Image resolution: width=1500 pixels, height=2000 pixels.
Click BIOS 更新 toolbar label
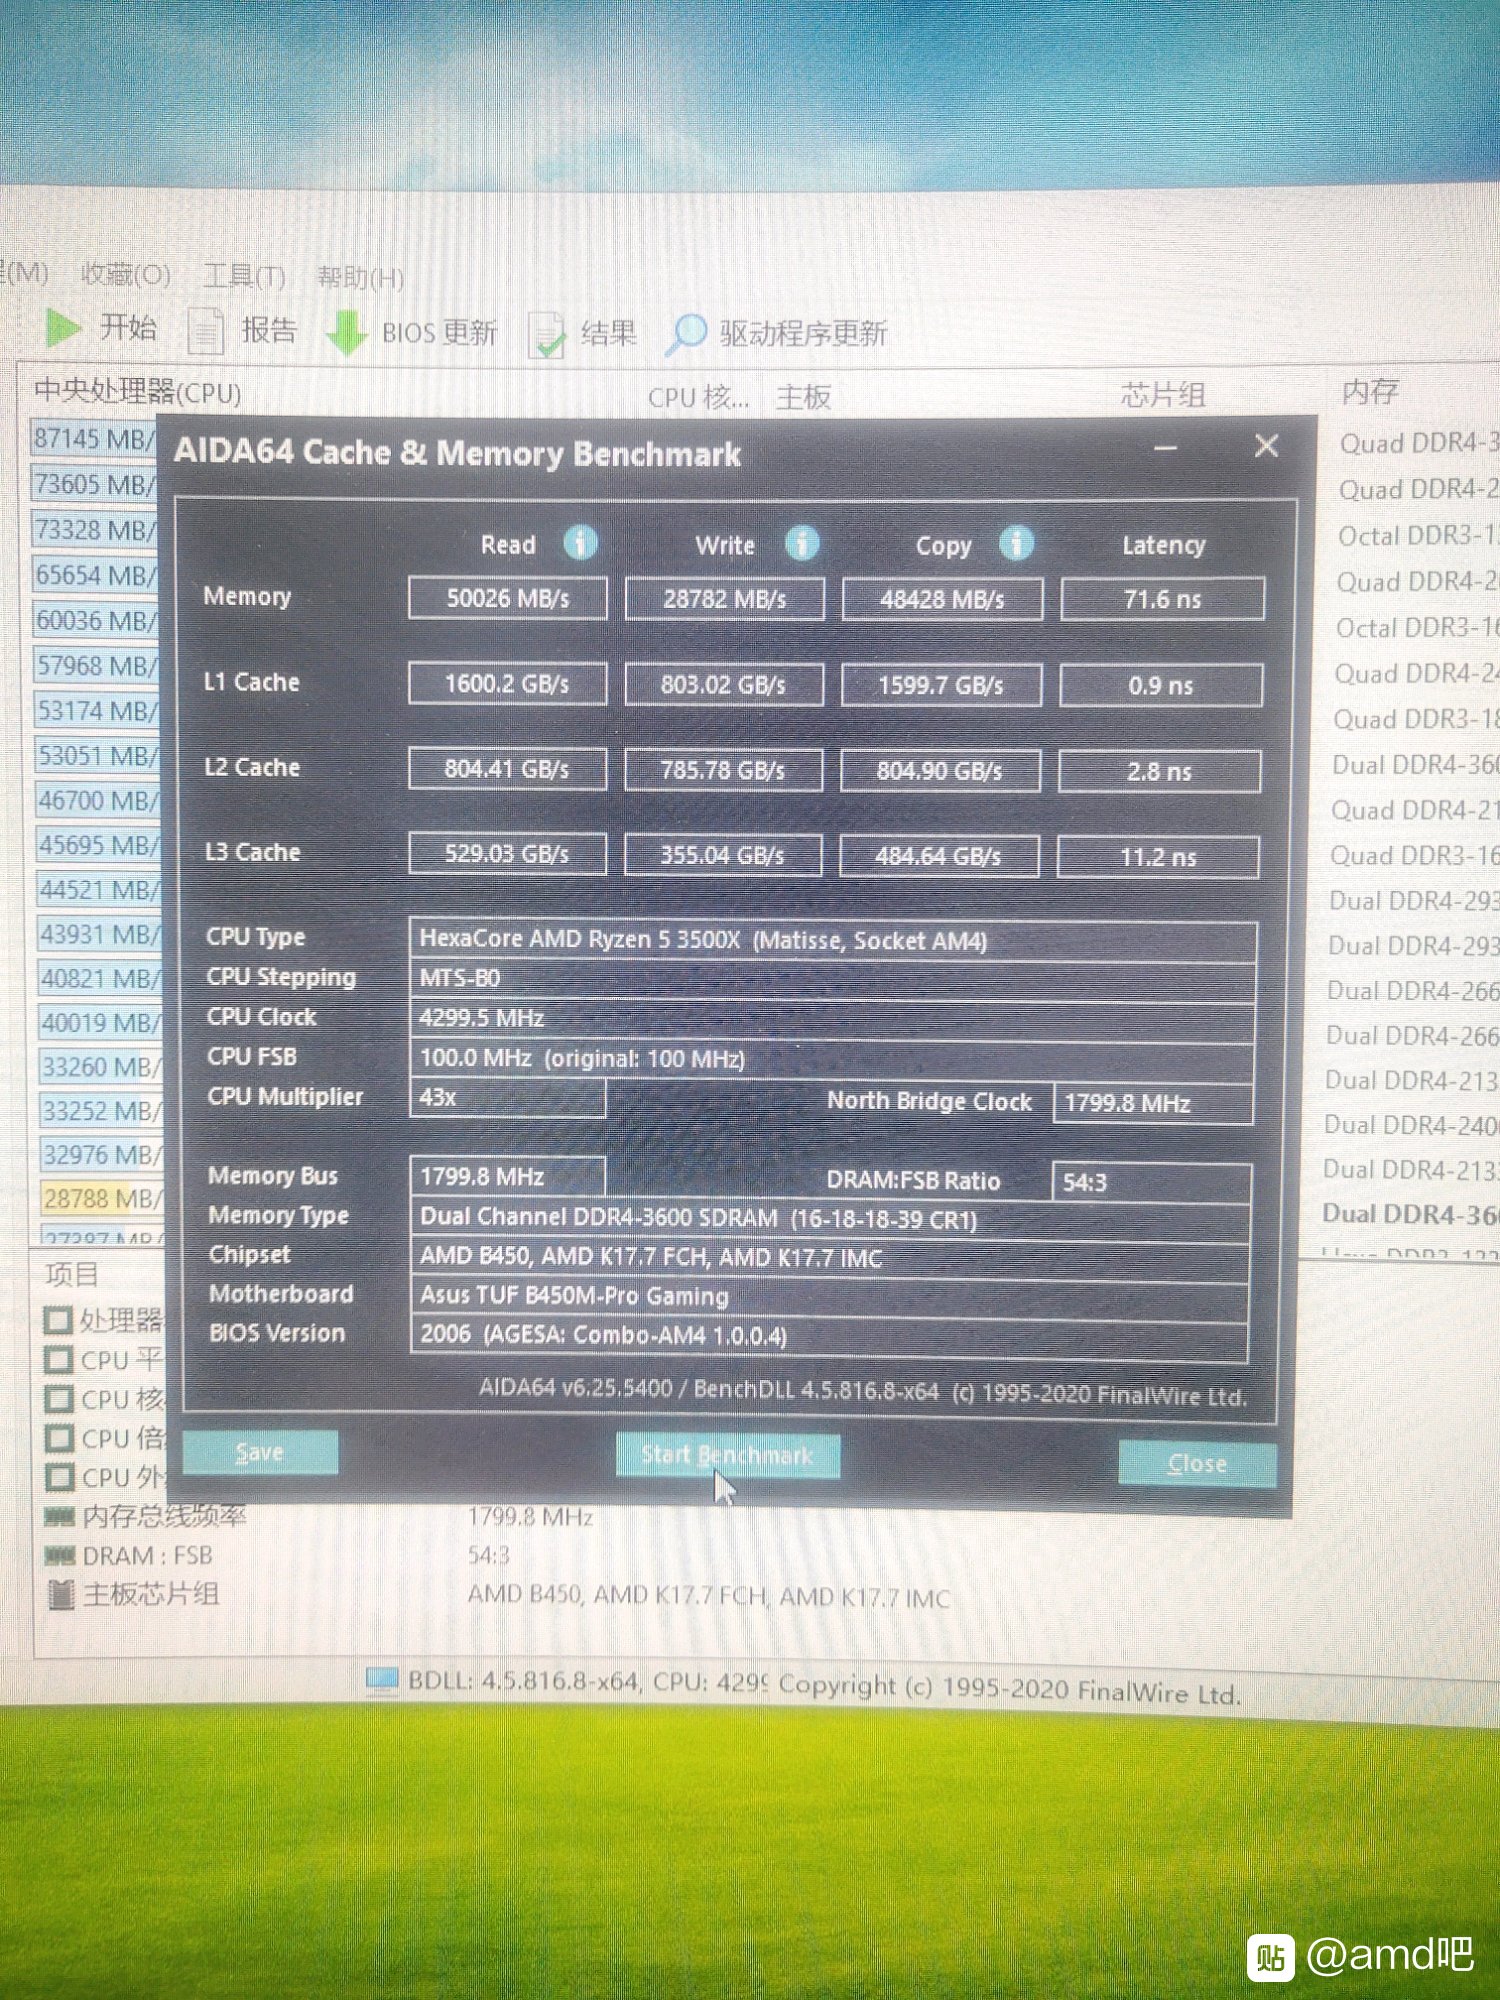coord(439,332)
